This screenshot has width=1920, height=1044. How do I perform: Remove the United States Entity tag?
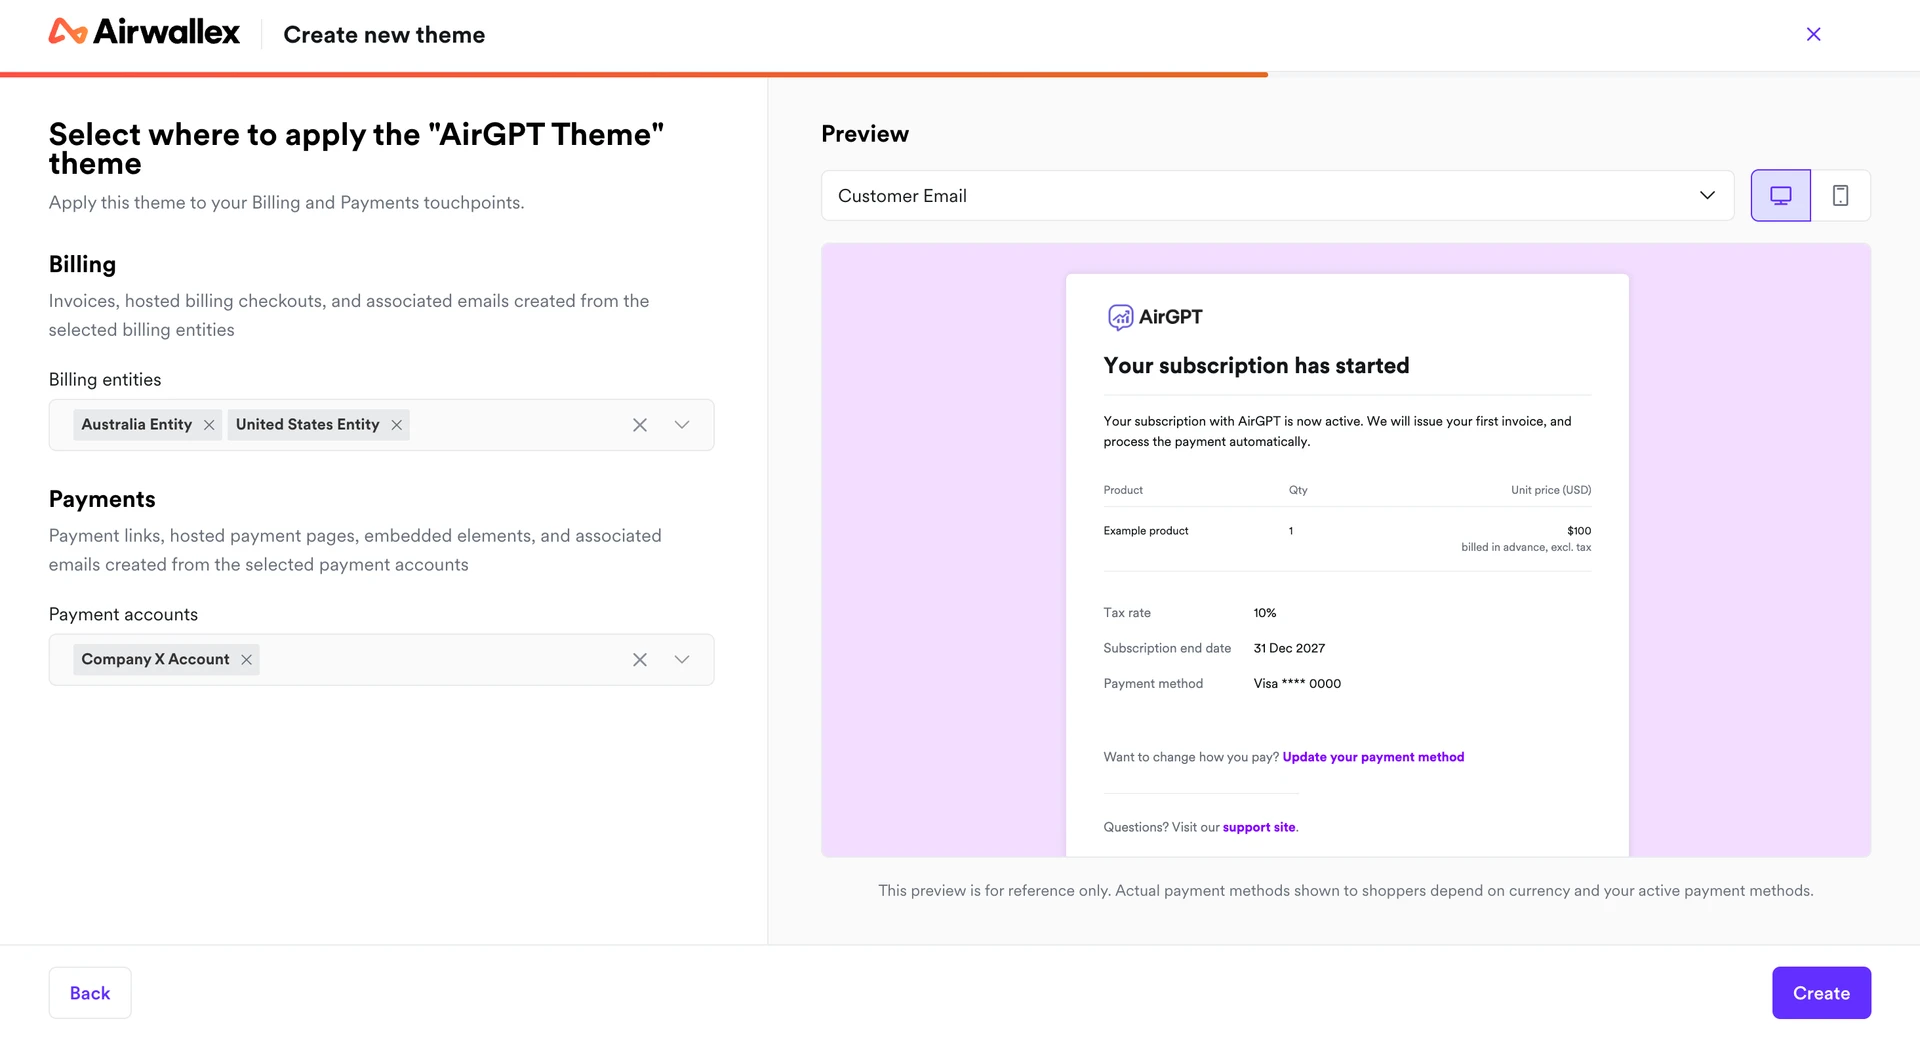pos(397,425)
